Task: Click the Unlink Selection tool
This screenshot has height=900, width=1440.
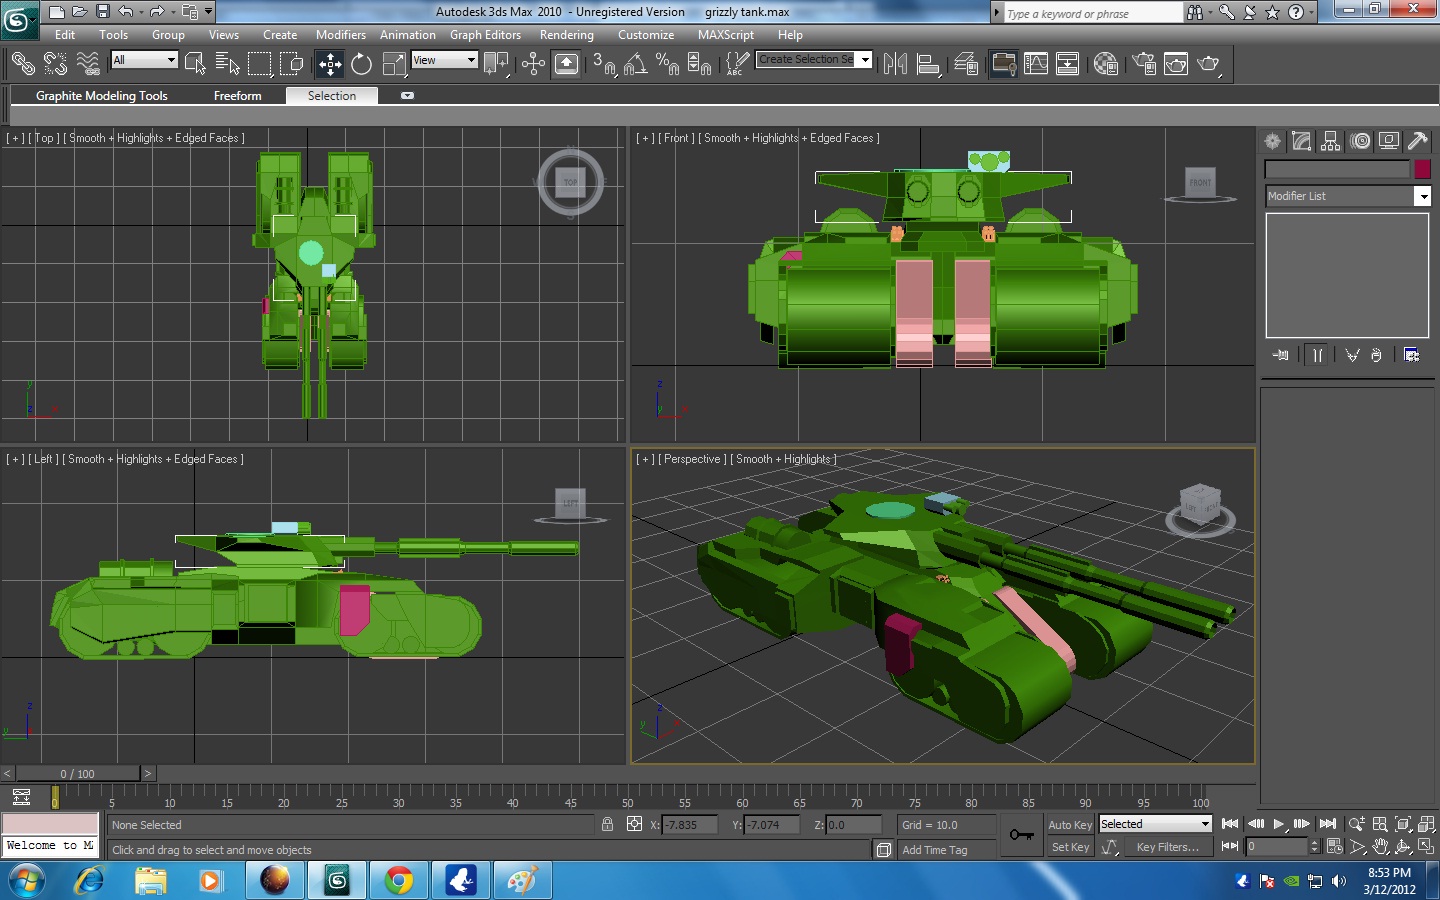Action: 56,64
